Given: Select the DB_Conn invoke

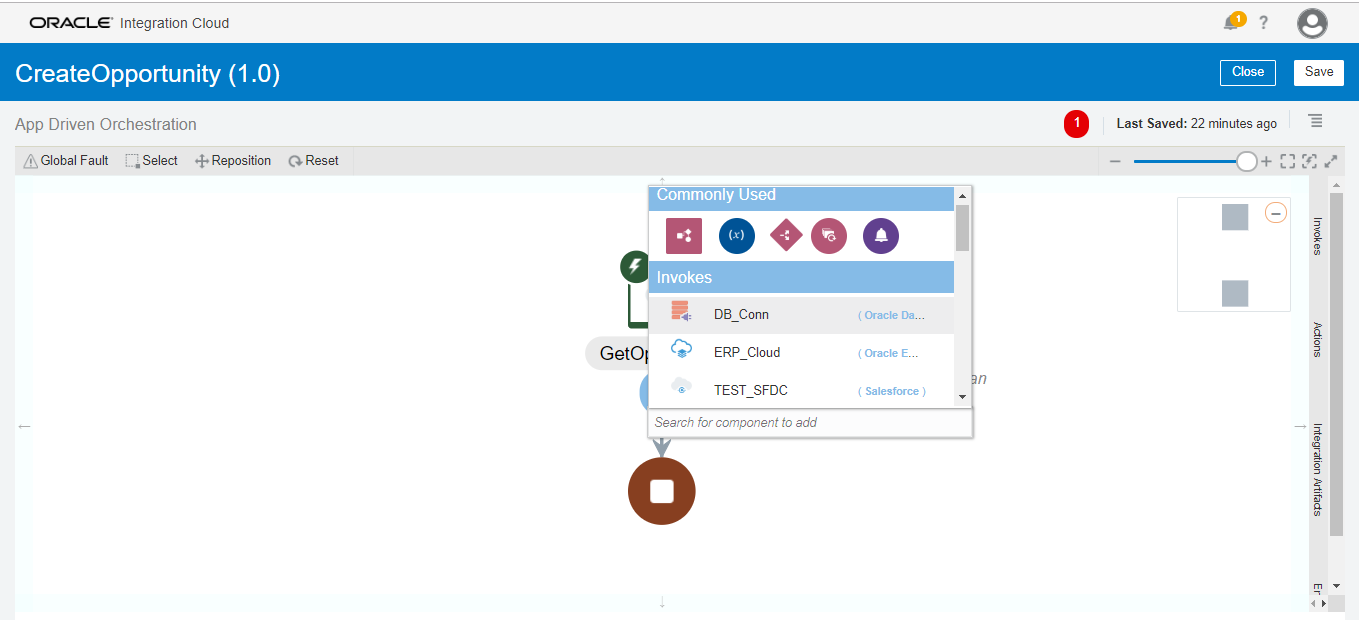Looking at the screenshot, I should 801,315.
